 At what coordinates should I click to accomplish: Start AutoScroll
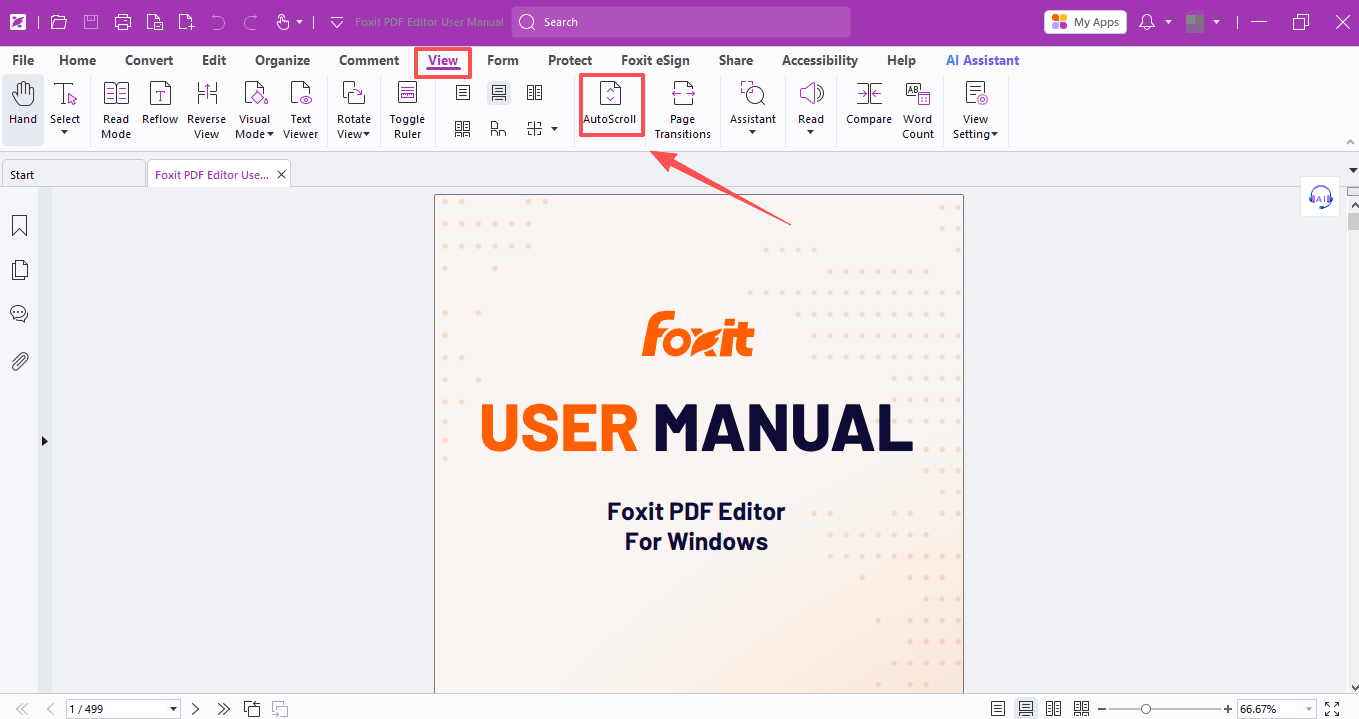click(610, 105)
